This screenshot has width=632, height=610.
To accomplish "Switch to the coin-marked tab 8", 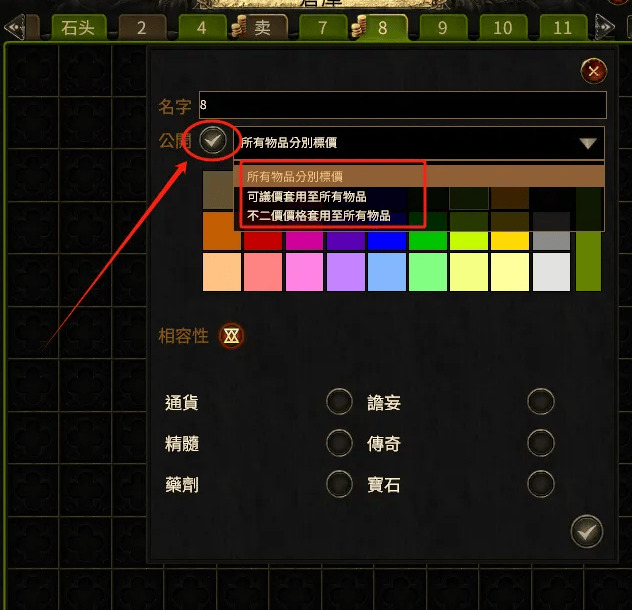I will click(380, 27).
